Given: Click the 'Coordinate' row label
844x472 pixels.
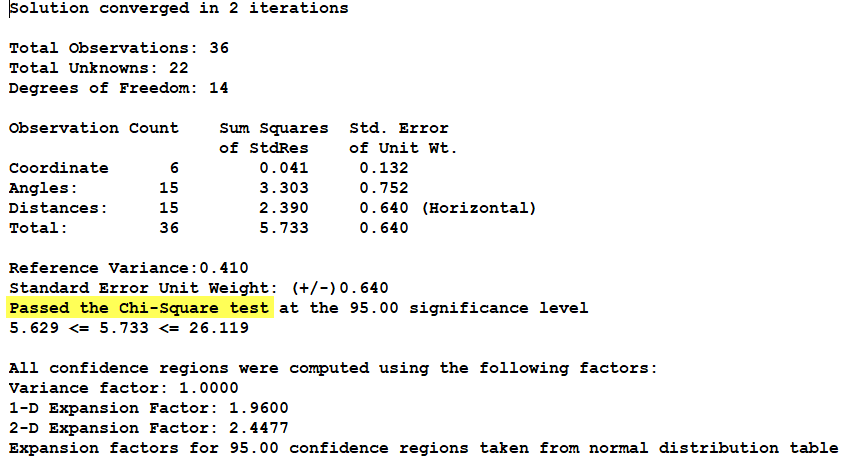Looking at the screenshot, I should (x=59, y=168).
